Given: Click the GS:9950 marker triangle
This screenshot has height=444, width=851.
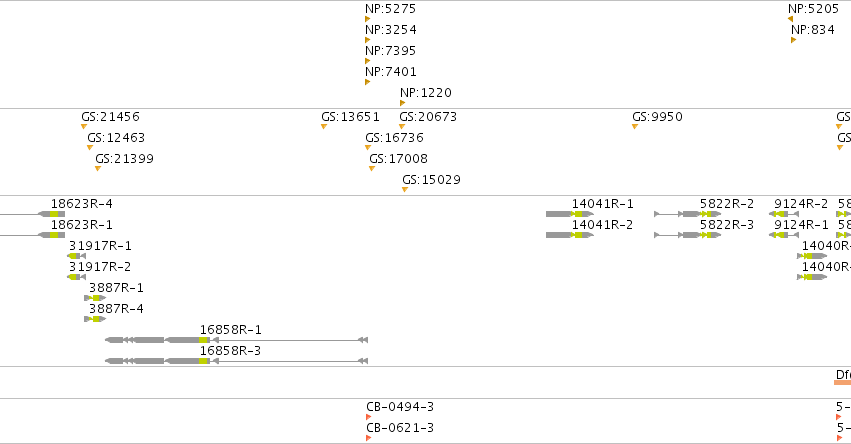Looking at the screenshot, I should tap(634, 127).
